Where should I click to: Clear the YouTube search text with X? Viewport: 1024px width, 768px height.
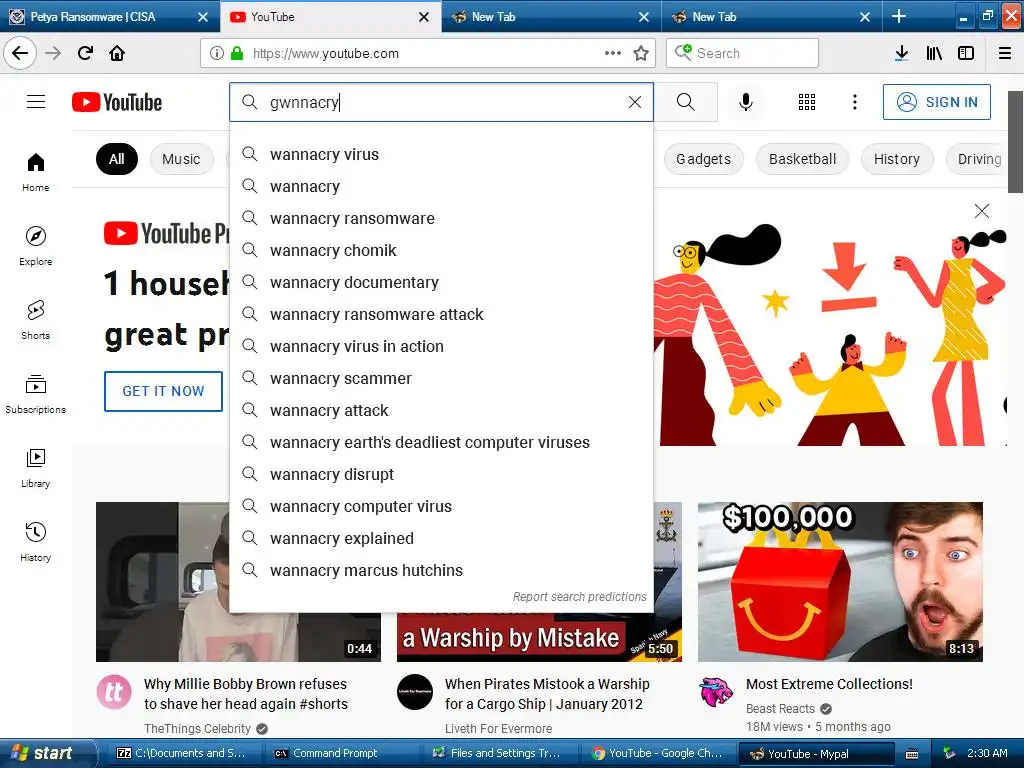point(635,102)
